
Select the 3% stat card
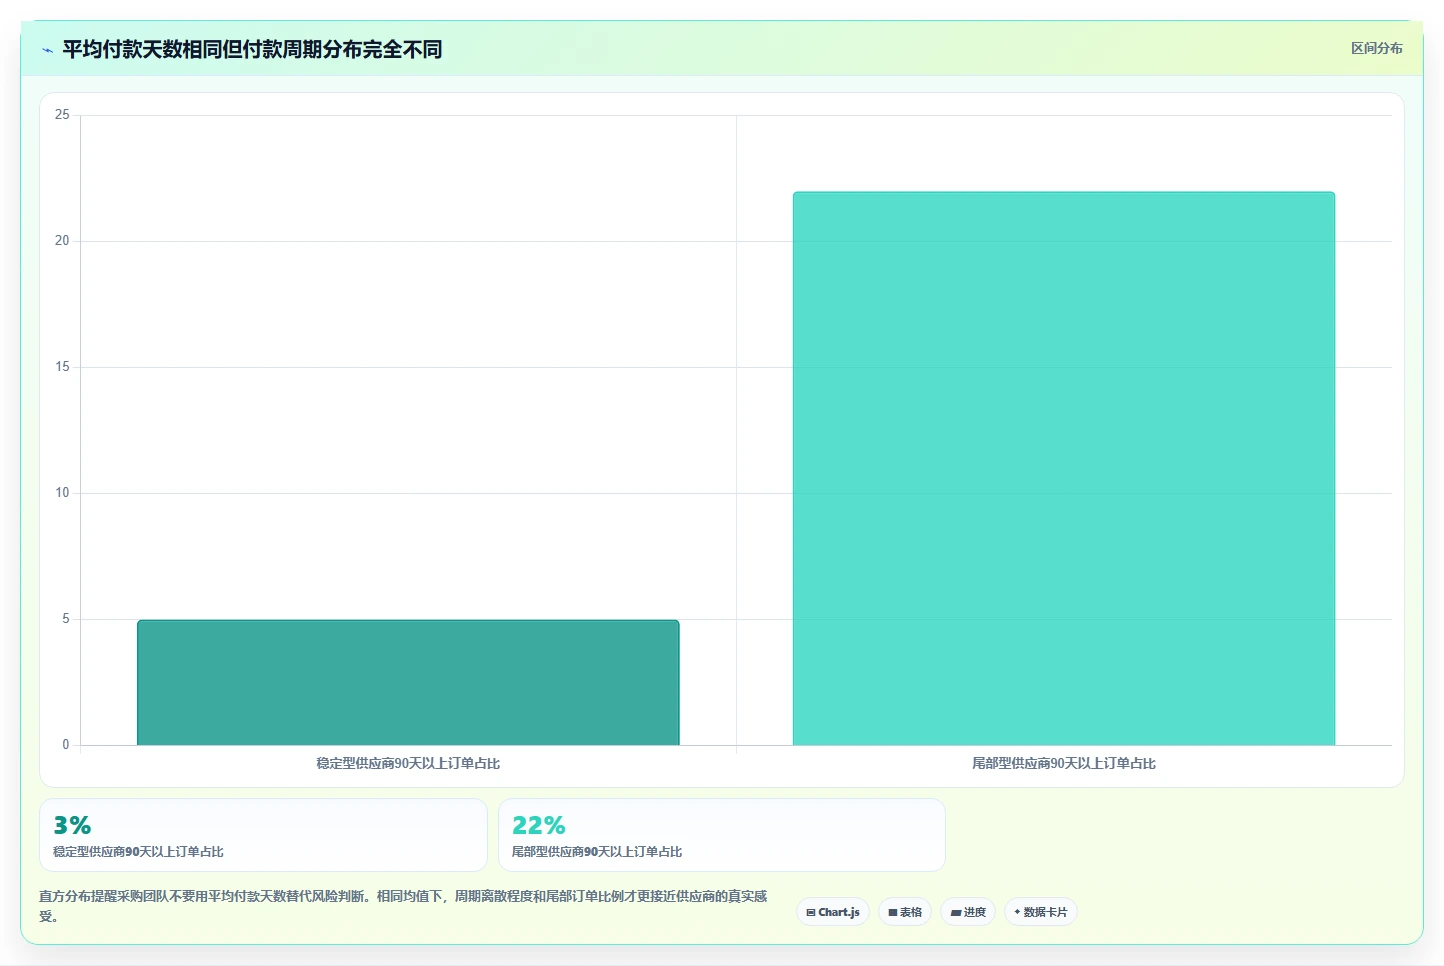(x=263, y=835)
